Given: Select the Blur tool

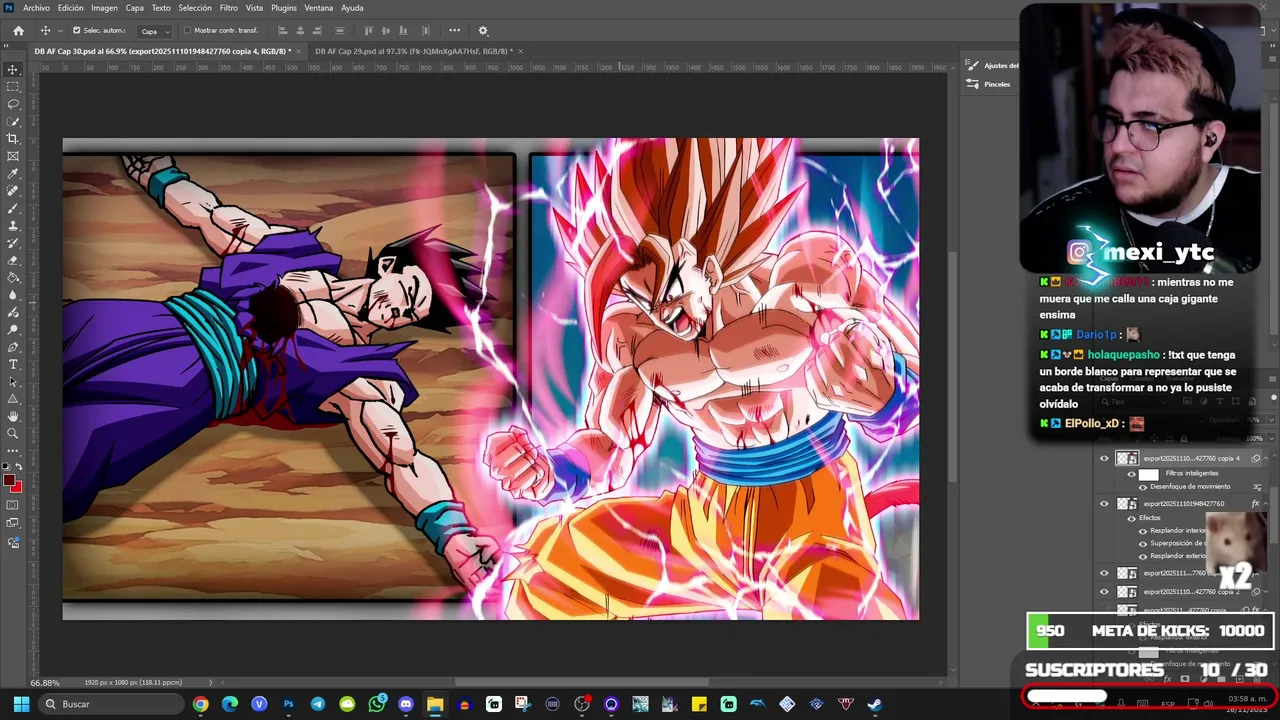Looking at the screenshot, I should pyautogui.click(x=13, y=295).
